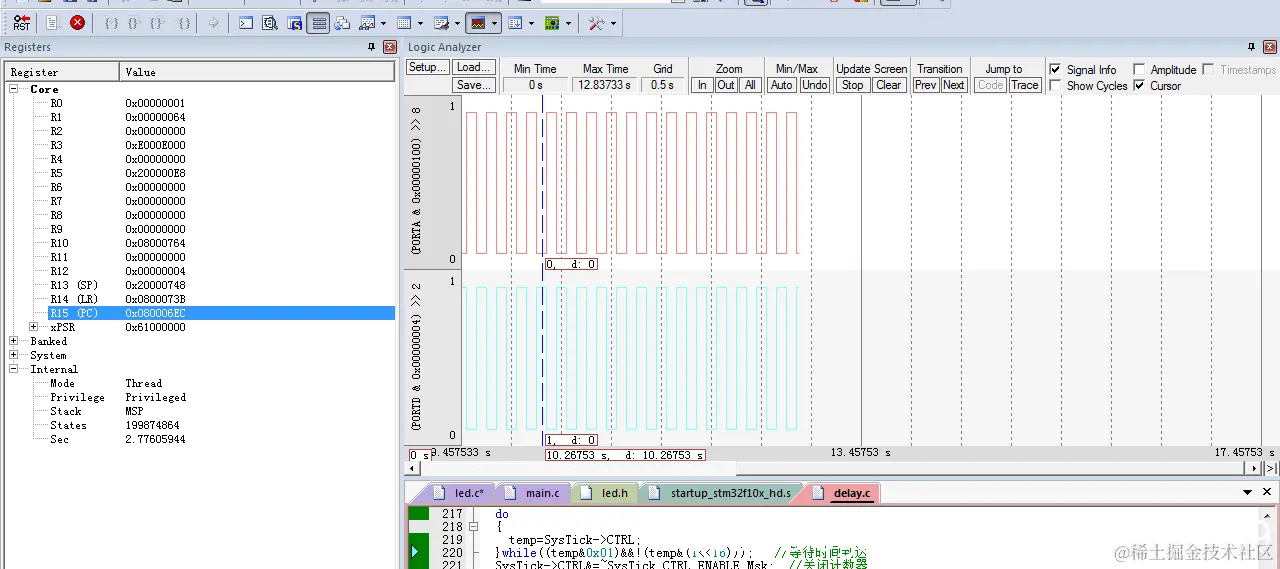Reset the CPU with the RST icon
The width and height of the screenshot is (1280, 569).
pyautogui.click(x=22, y=23)
